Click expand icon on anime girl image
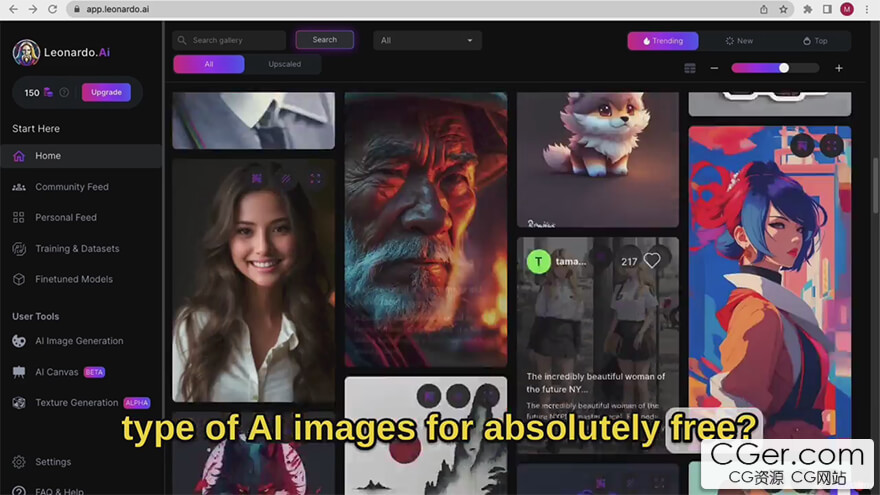 coord(832,146)
